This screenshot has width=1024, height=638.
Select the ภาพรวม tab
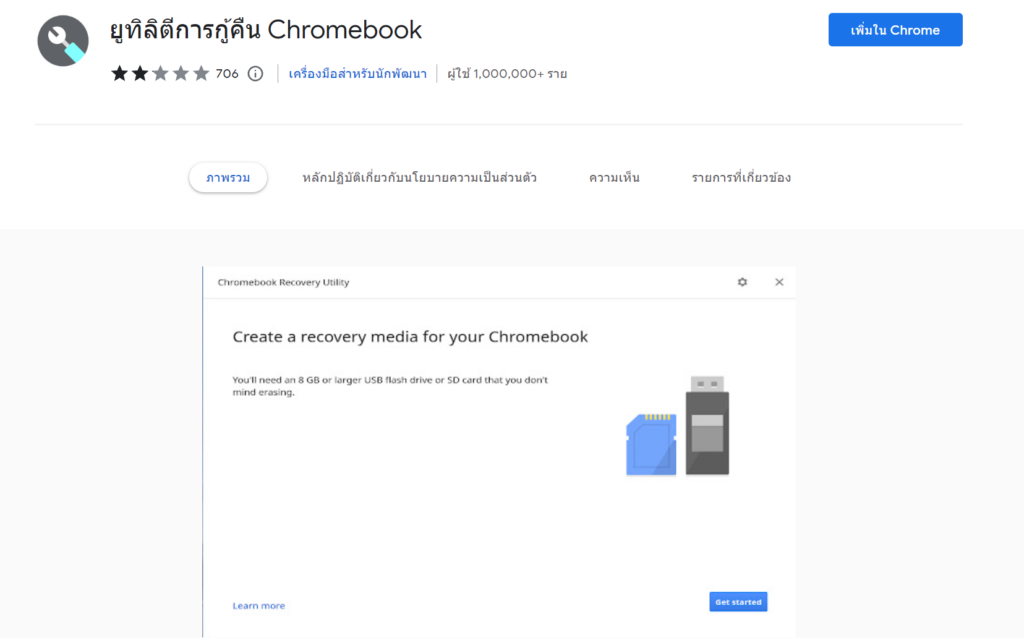pos(228,178)
